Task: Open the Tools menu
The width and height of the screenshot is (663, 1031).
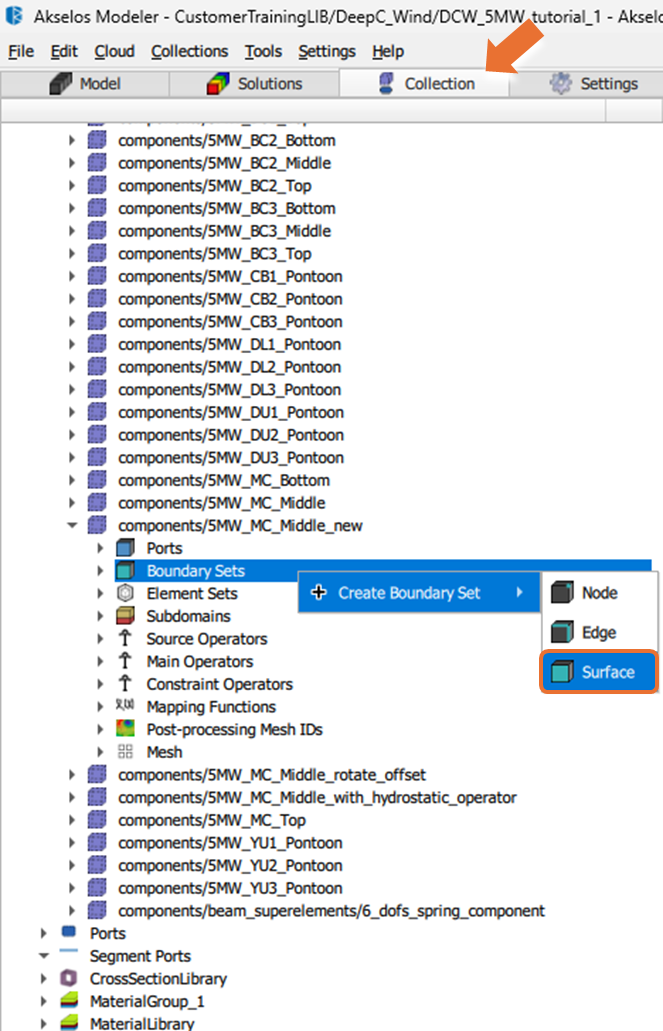Action: [263, 51]
